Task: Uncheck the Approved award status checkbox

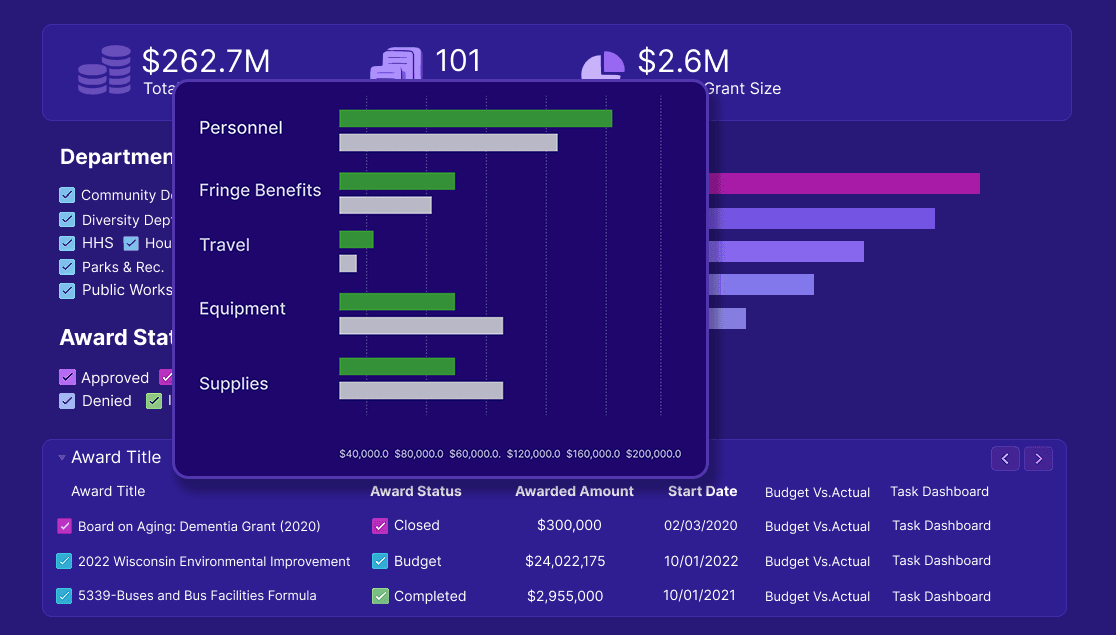Action: [x=67, y=378]
